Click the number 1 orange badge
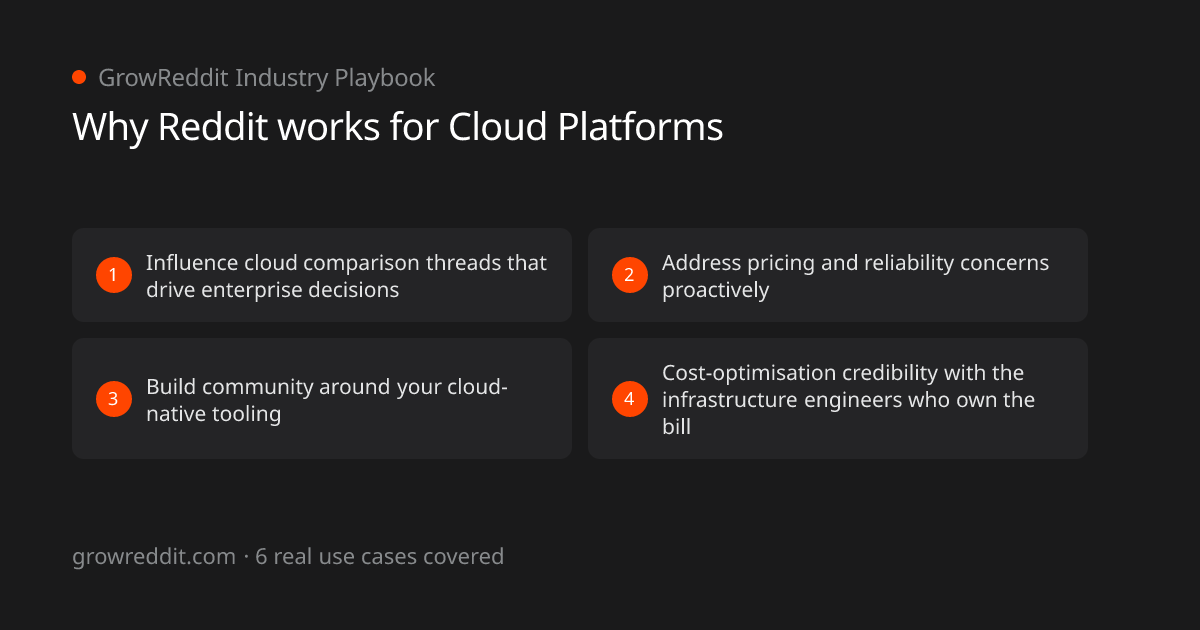Viewport: 1200px width, 630px height. tap(114, 275)
